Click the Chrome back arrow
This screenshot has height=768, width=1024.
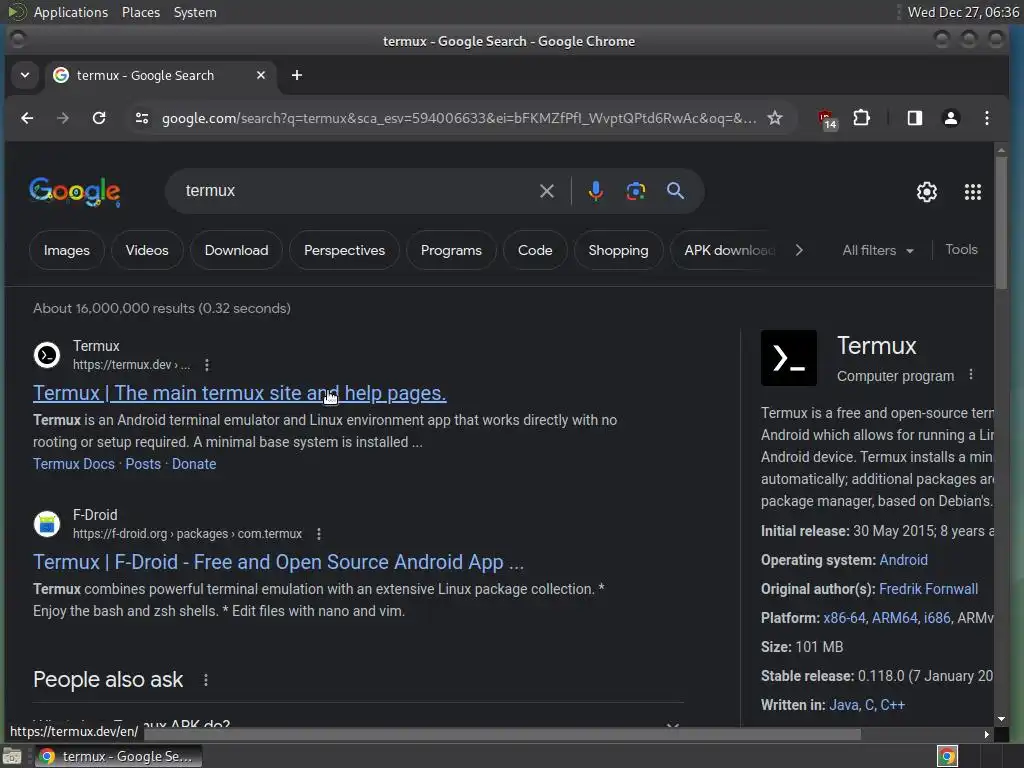pyautogui.click(x=27, y=118)
